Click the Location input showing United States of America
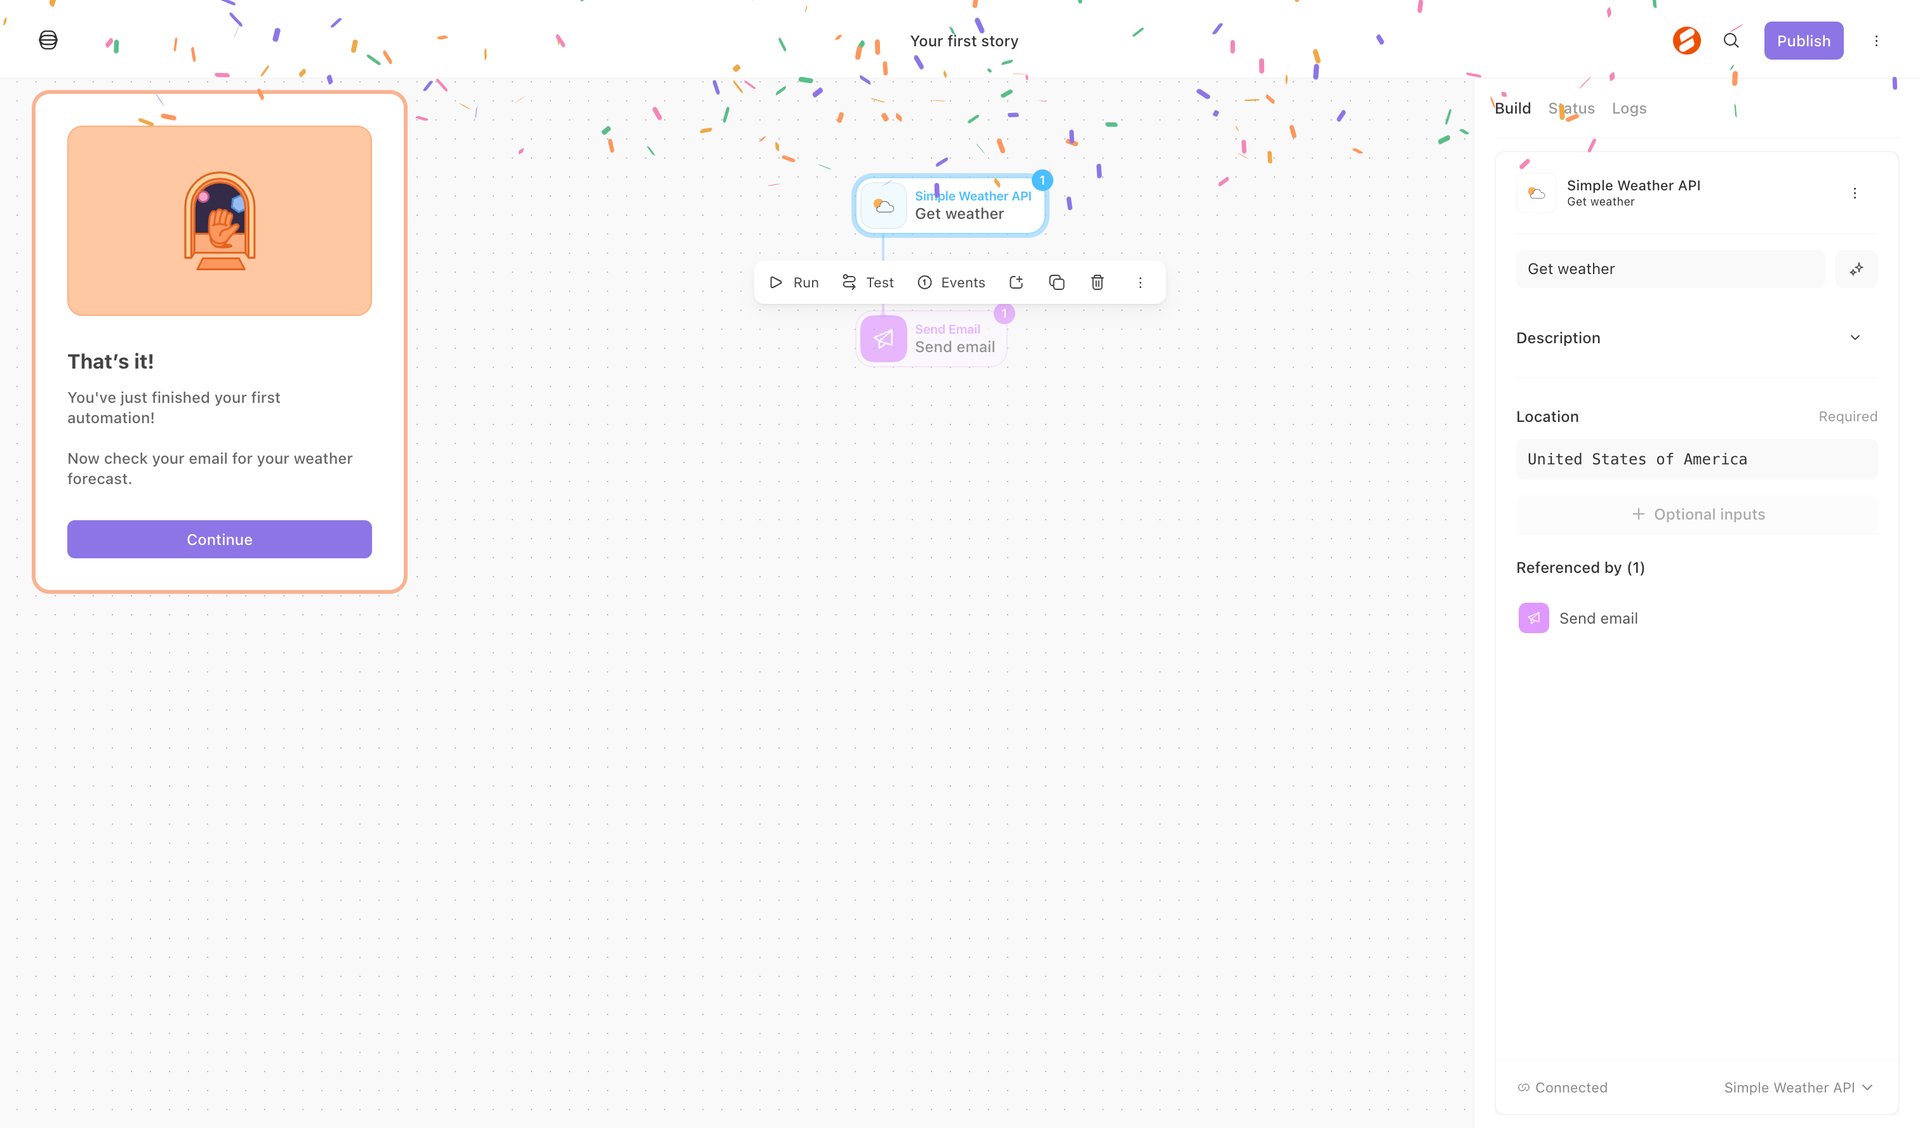 click(x=1696, y=459)
